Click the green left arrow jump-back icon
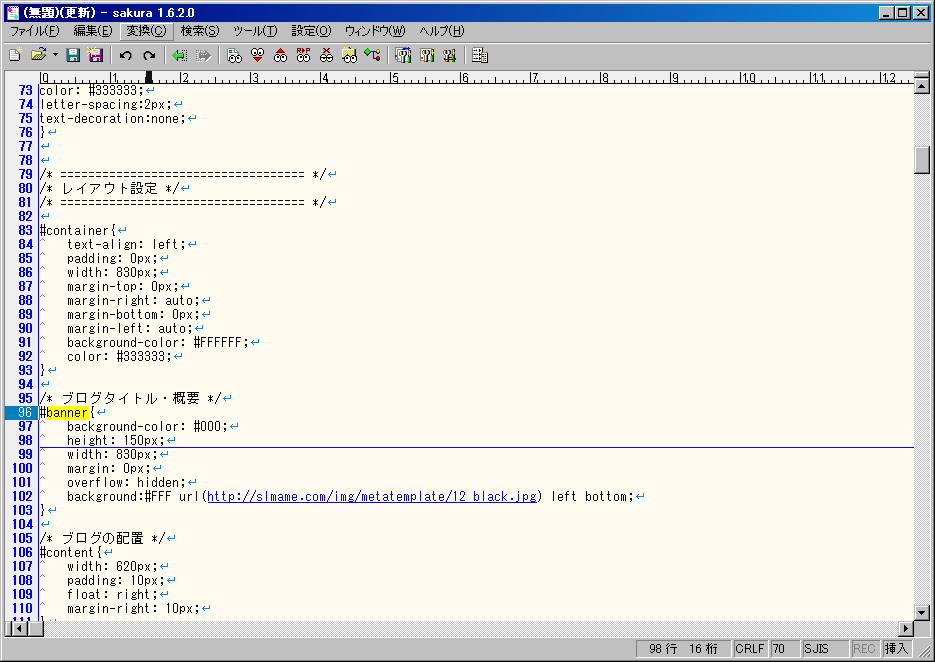 tap(179, 55)
